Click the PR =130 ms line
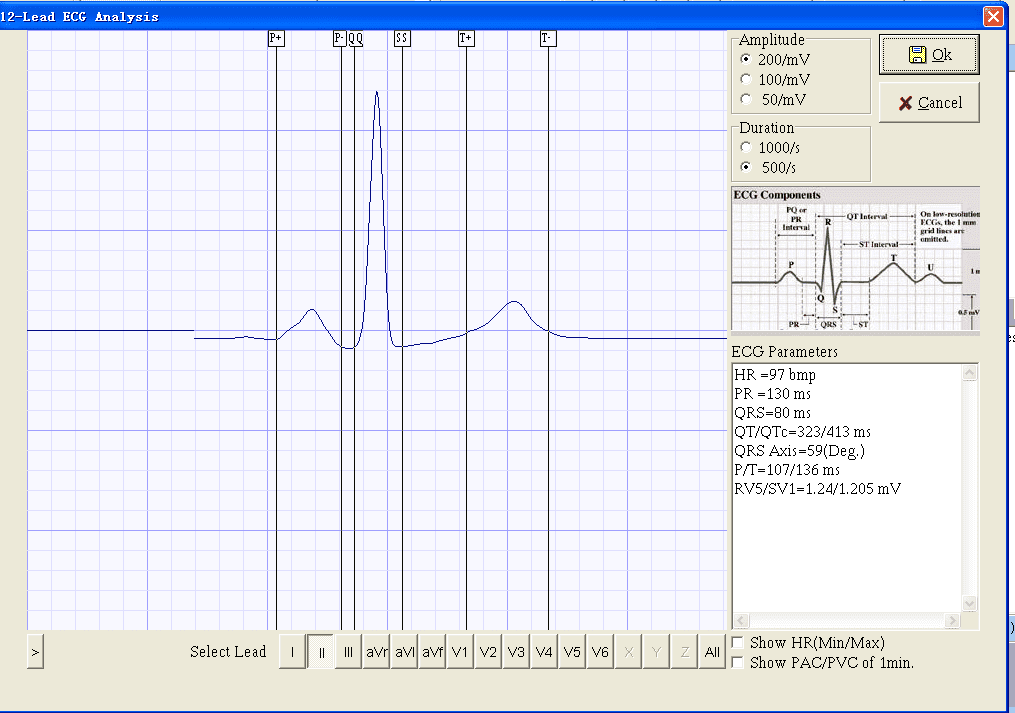This screenshot has height=713, width=1015. pyautogui.click(x=772, y=394)
